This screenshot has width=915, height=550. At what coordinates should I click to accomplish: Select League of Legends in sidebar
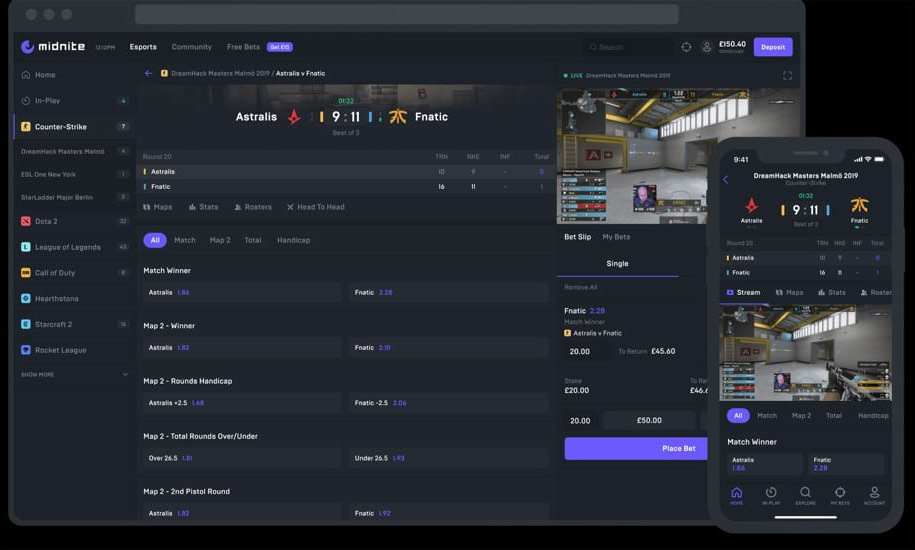coord(74,247)
